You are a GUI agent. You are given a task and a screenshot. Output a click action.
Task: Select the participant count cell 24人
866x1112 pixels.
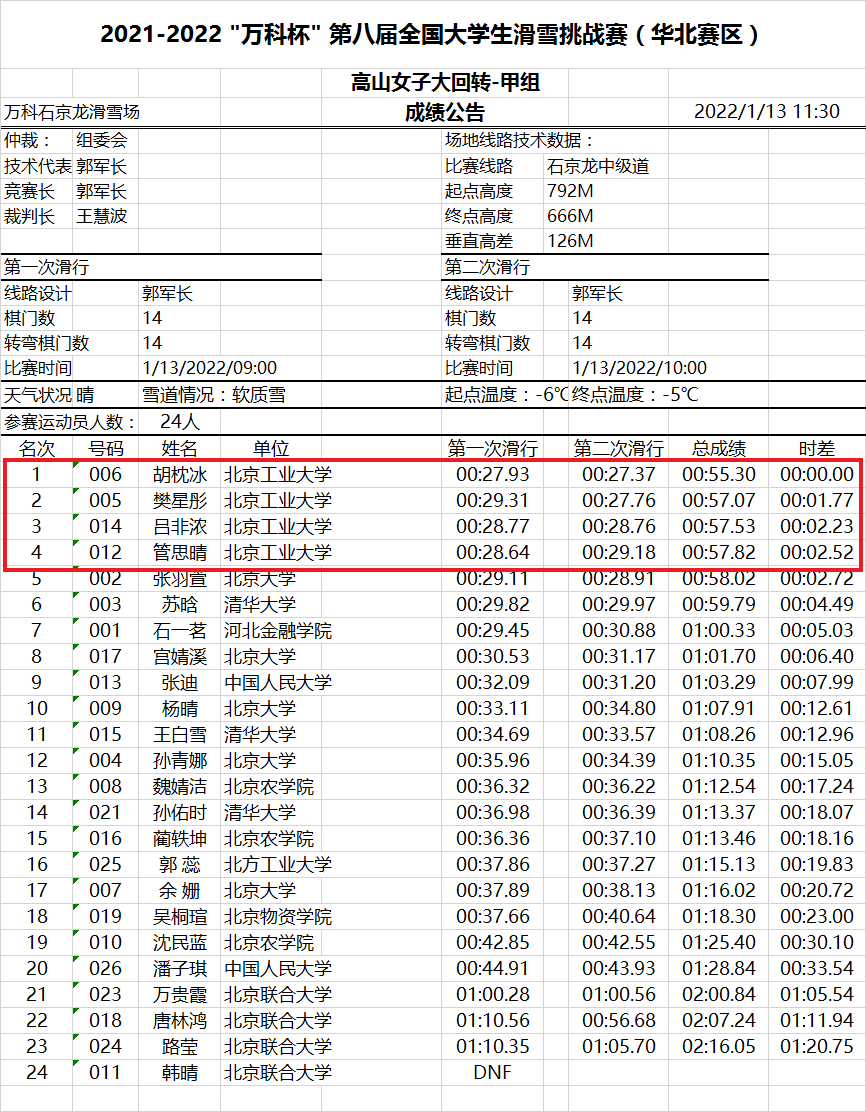[x=179, y=421]
